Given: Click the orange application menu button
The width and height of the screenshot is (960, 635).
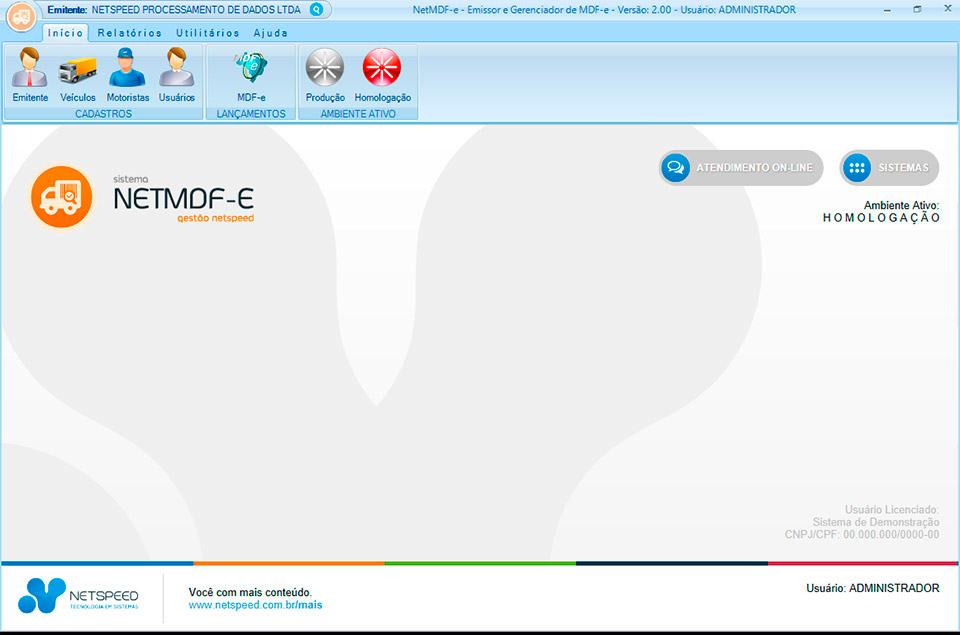Looking at the screenshot, I should coord(21,17).
